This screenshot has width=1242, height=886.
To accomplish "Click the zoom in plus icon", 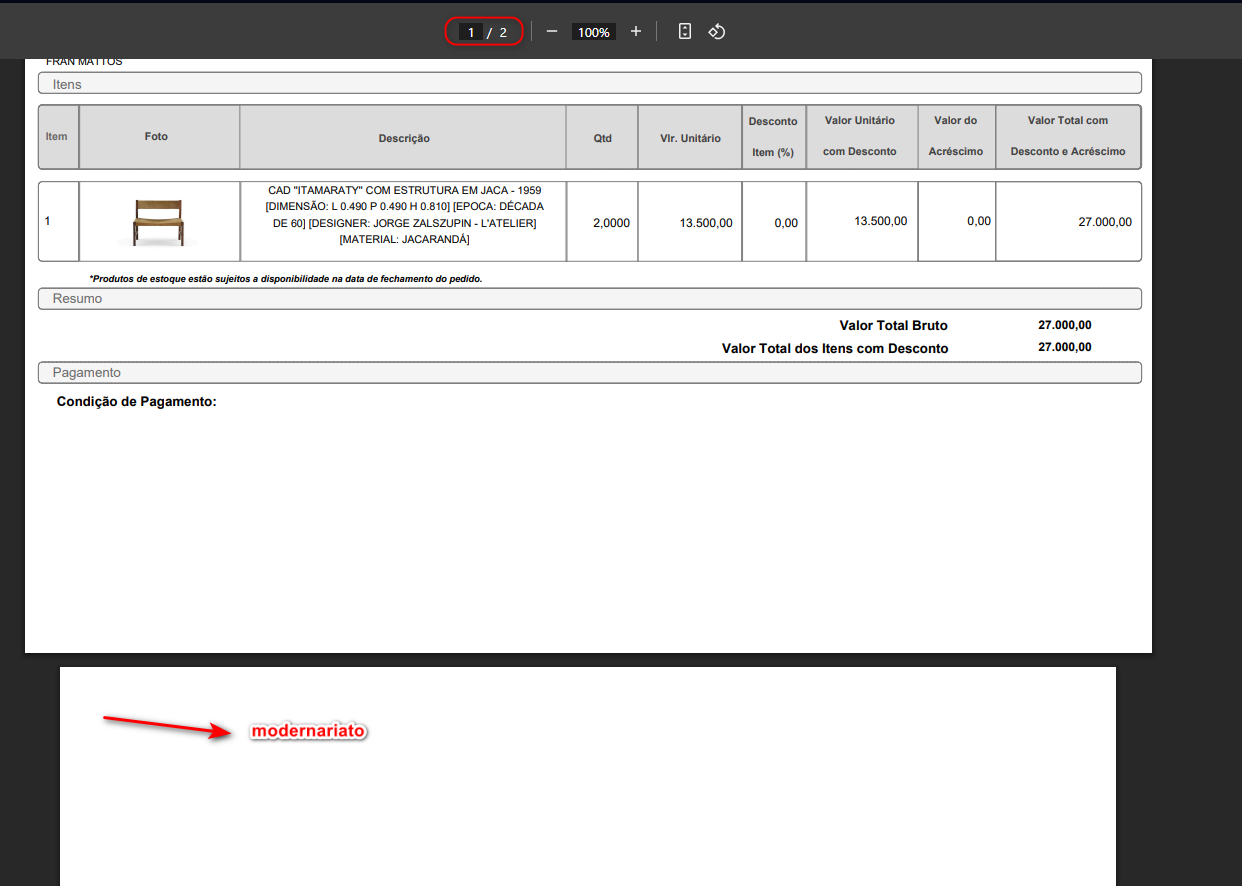I will [635, 32].
